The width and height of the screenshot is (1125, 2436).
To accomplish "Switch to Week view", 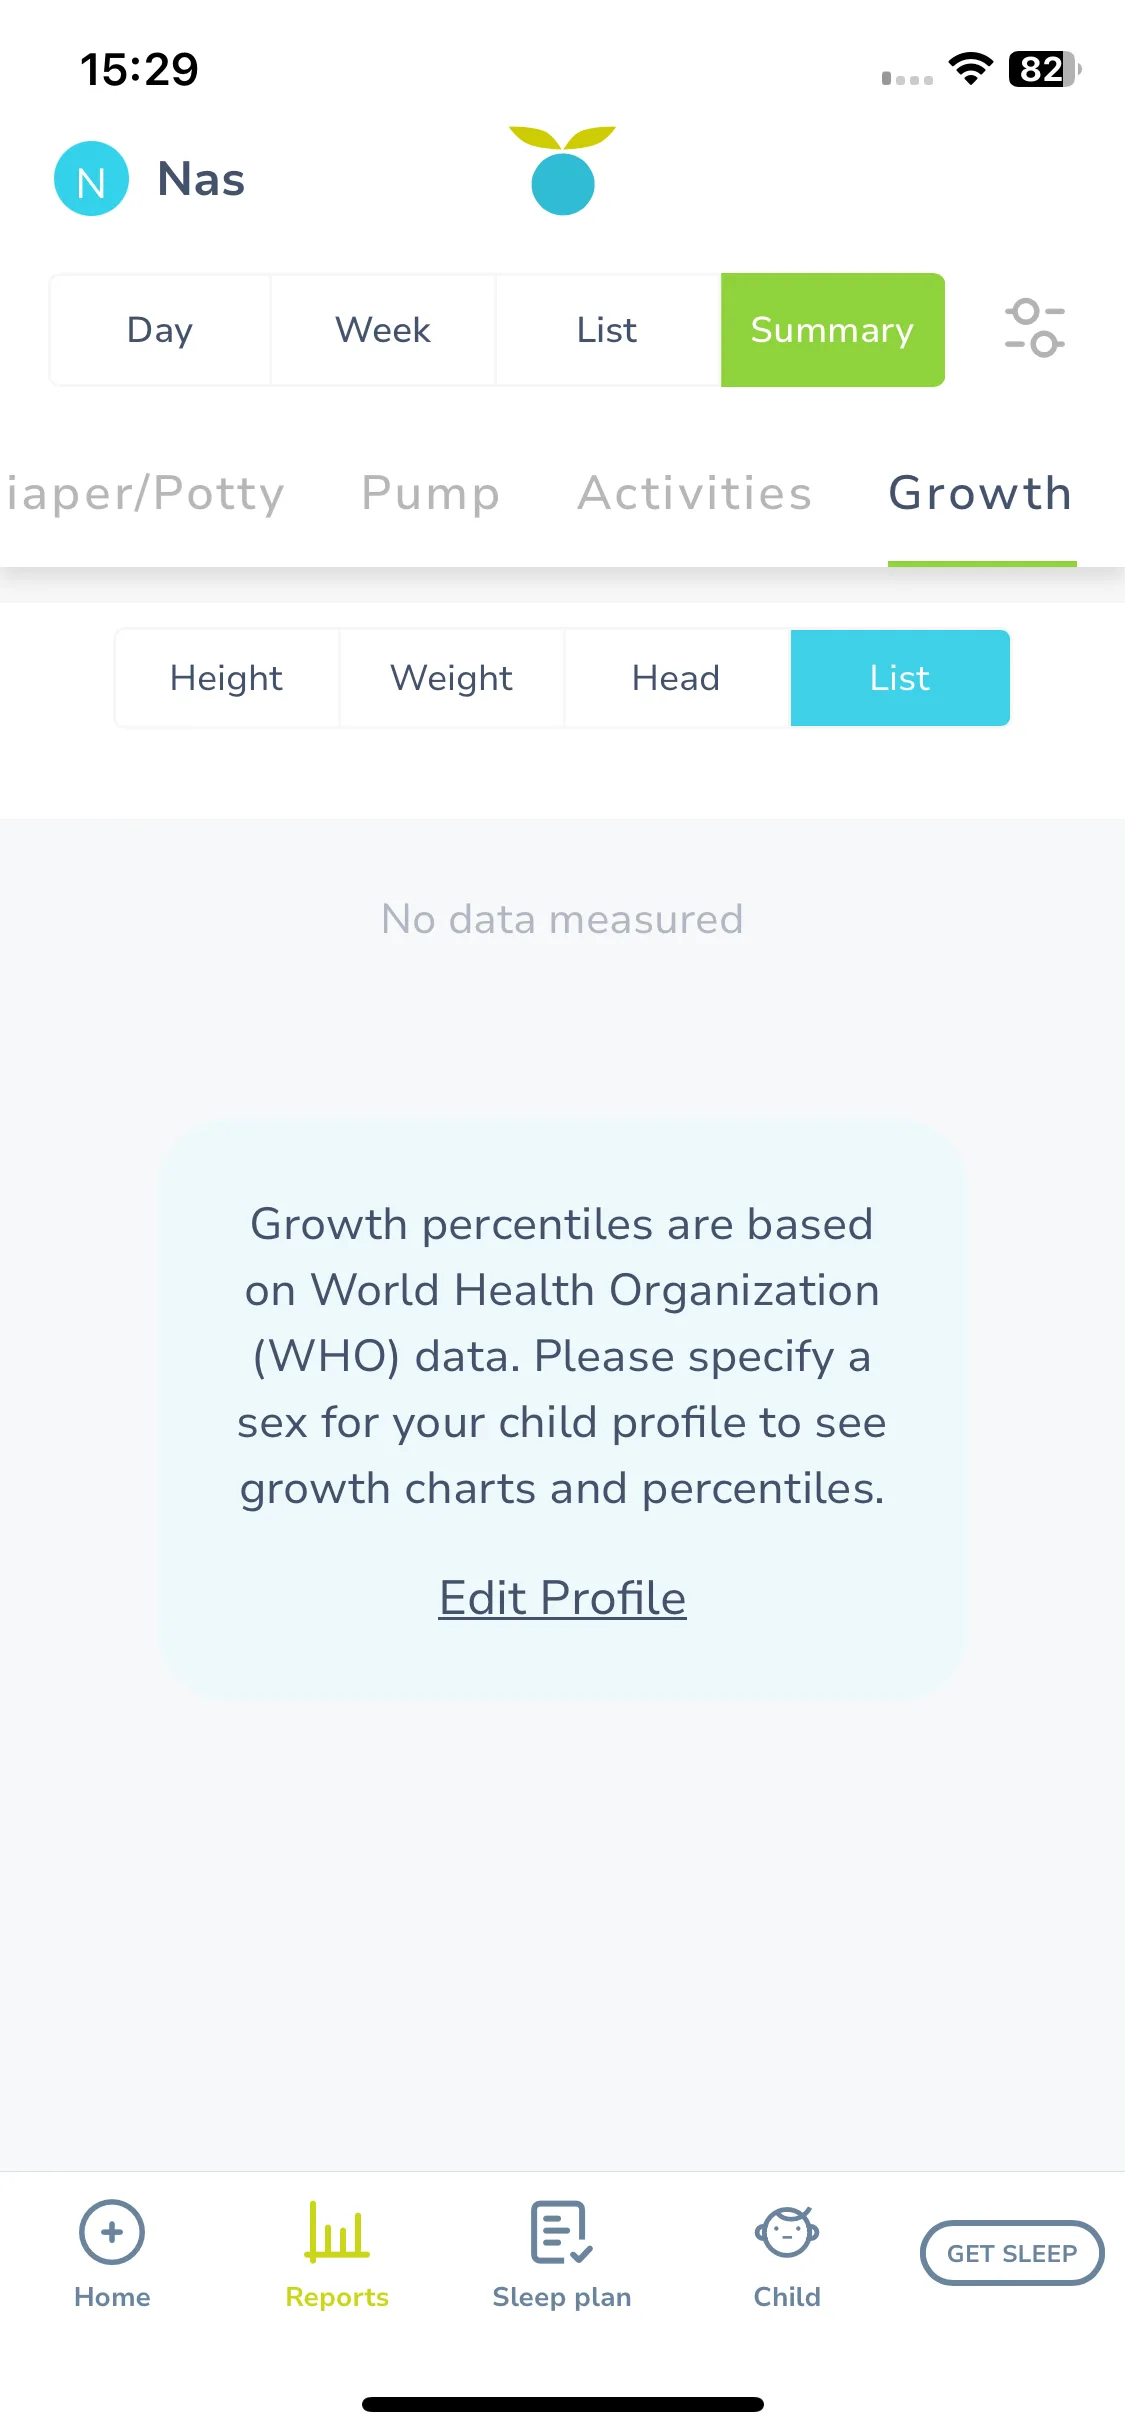I will click(x=383, y=330).
